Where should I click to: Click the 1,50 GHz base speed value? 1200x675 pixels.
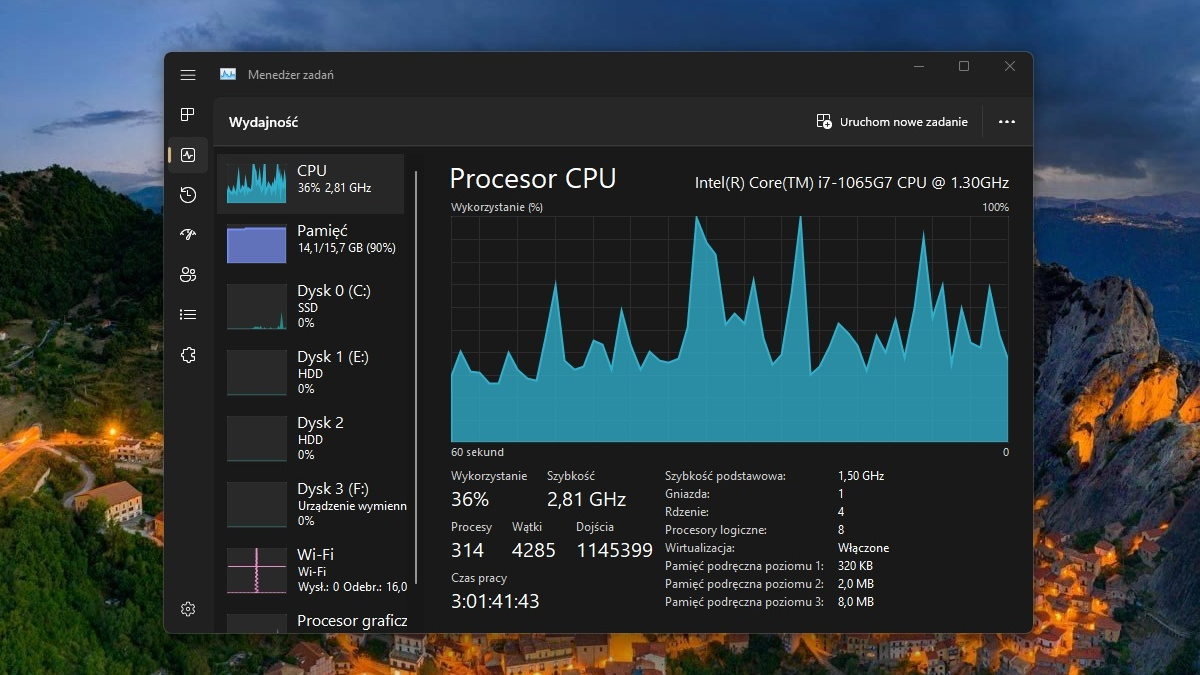click(861, 476)
